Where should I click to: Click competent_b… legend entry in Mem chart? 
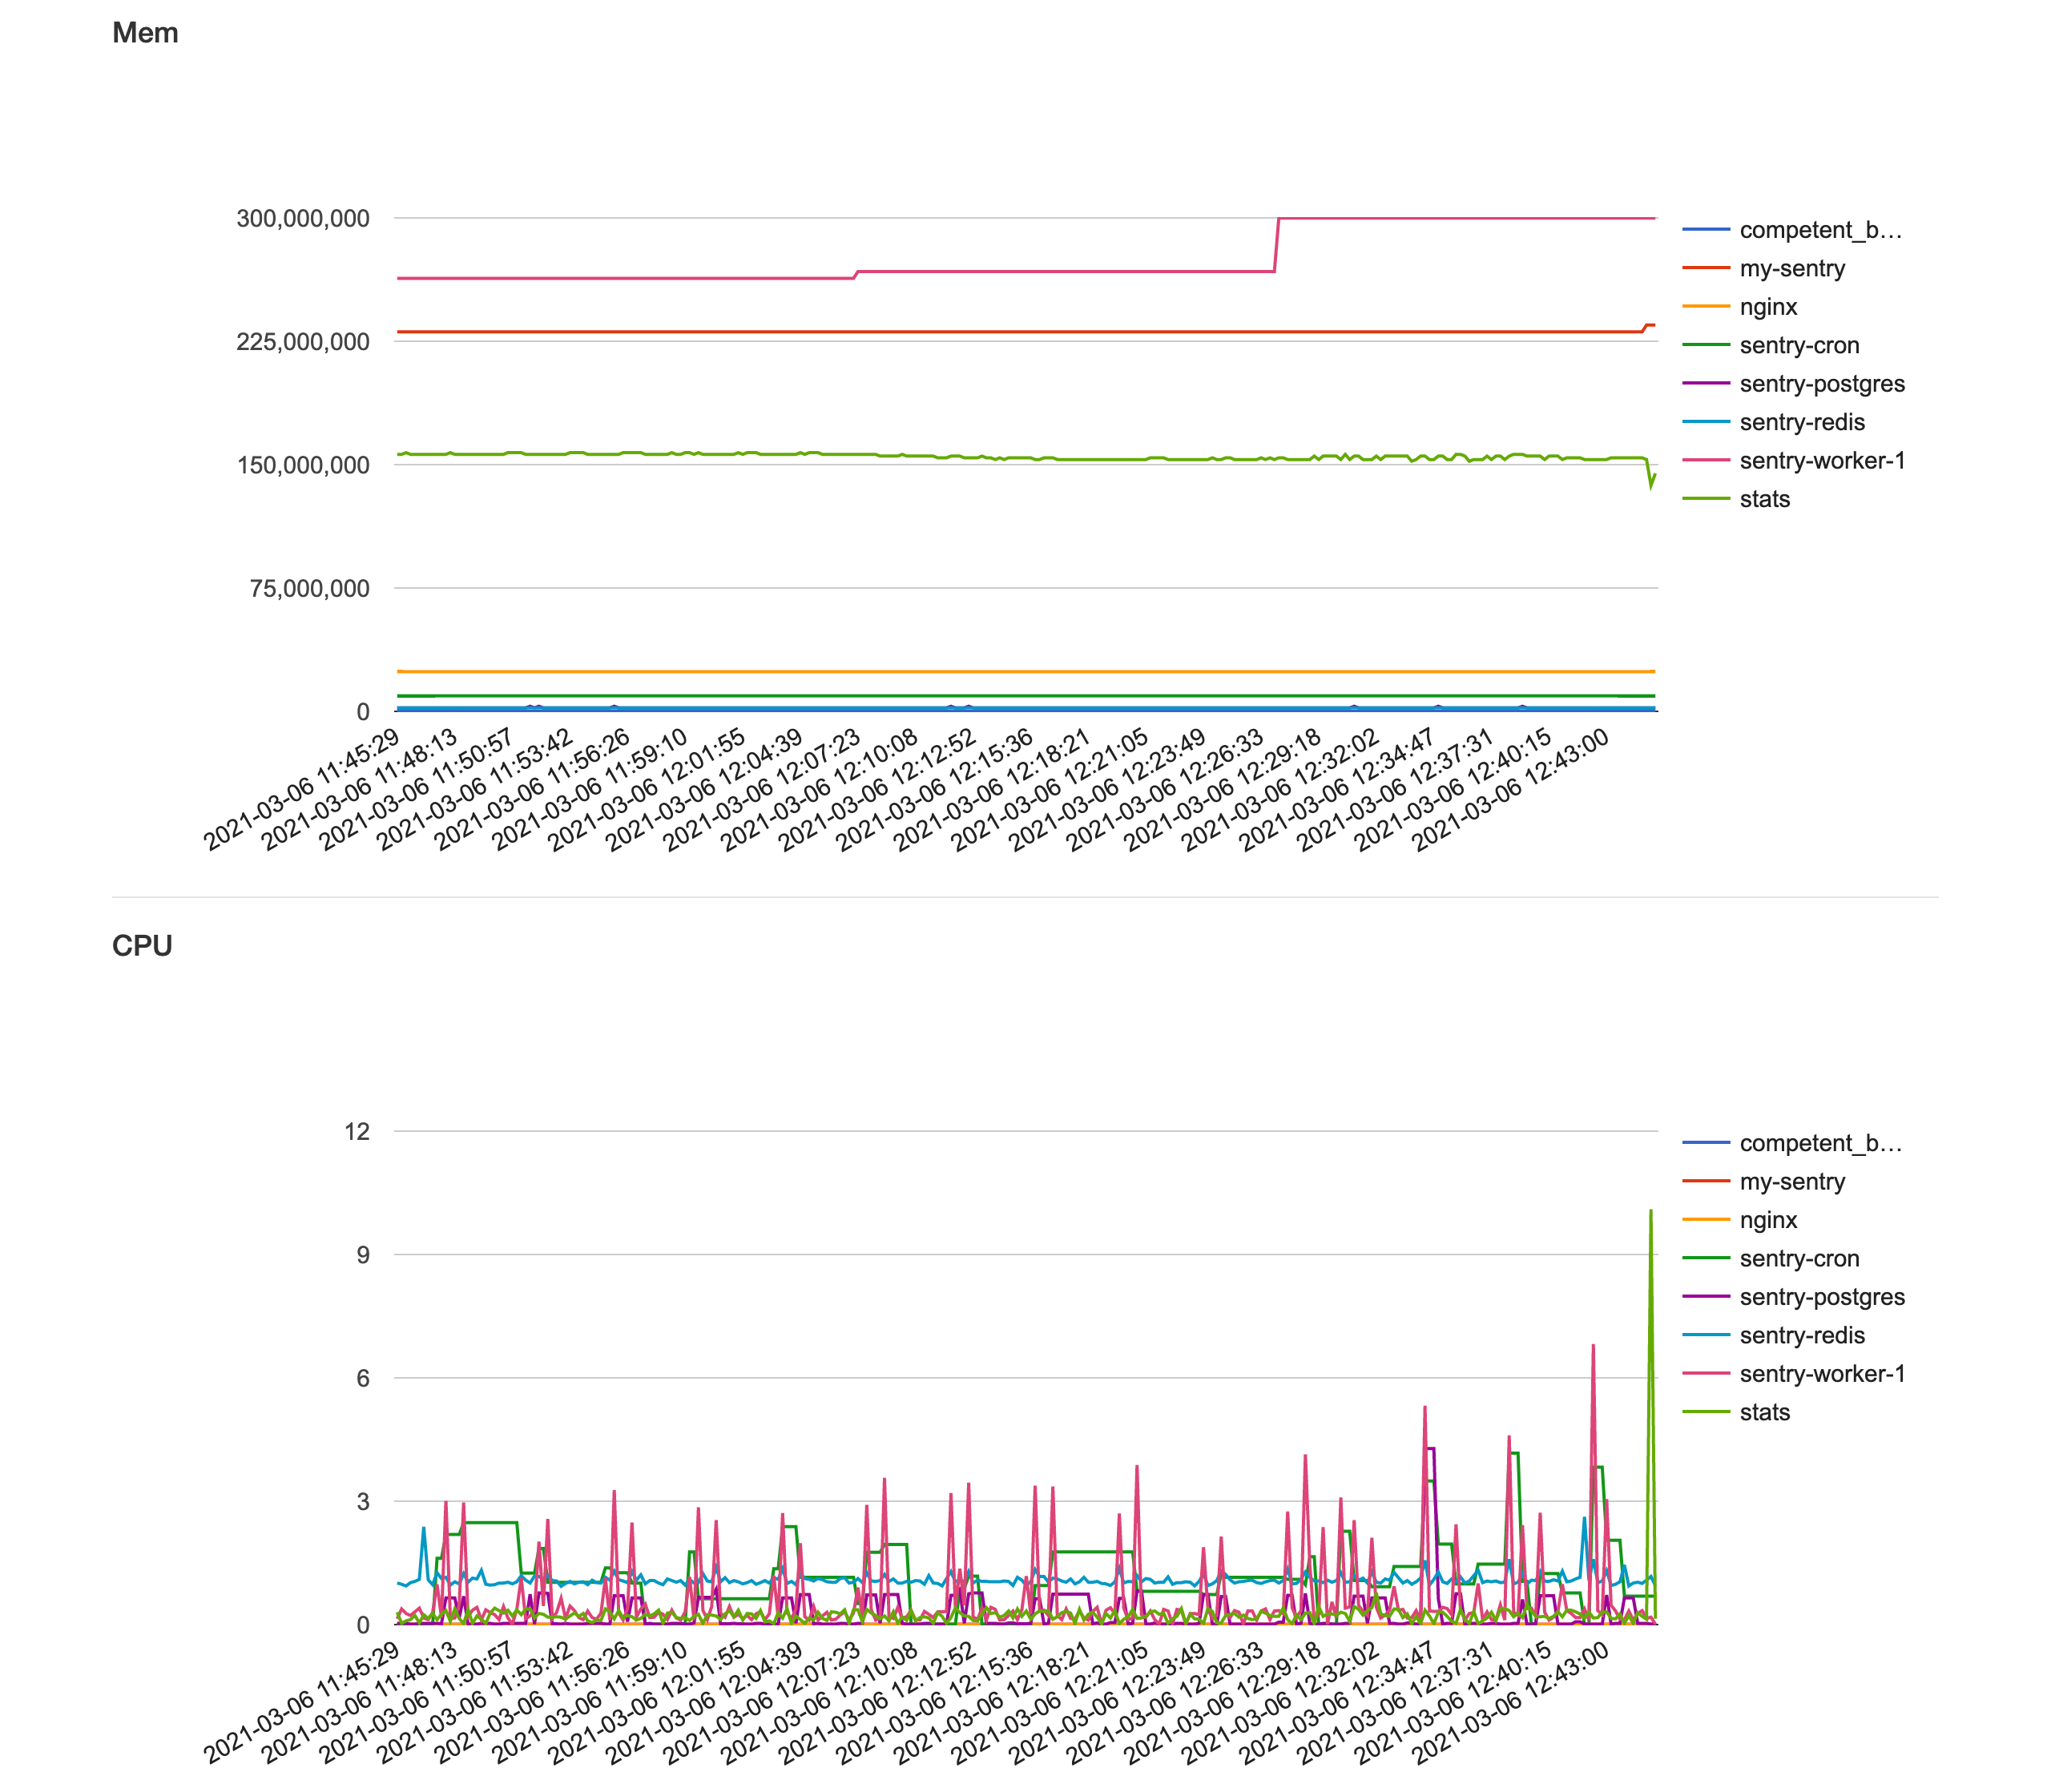1792,230
